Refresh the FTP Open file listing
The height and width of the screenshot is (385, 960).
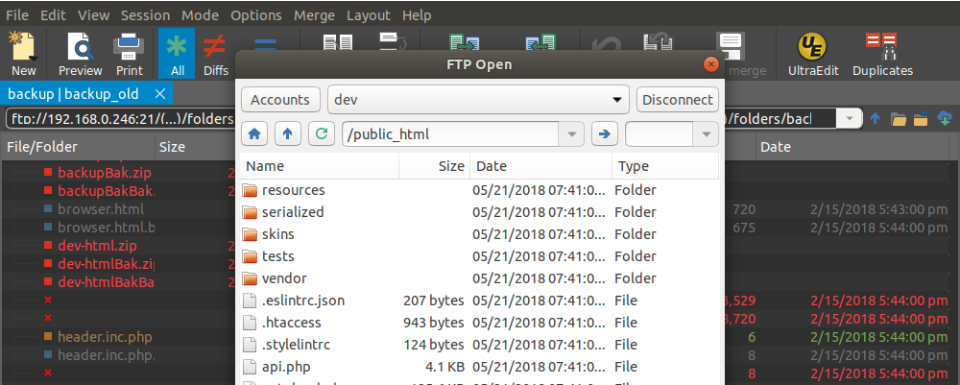pyautogui.click(x=321, y=134)
